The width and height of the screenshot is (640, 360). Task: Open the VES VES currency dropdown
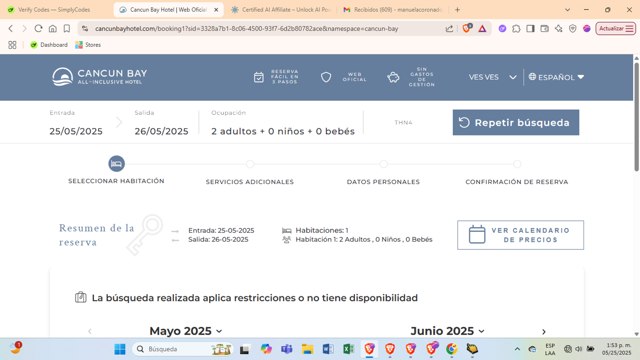click(492, 77)
